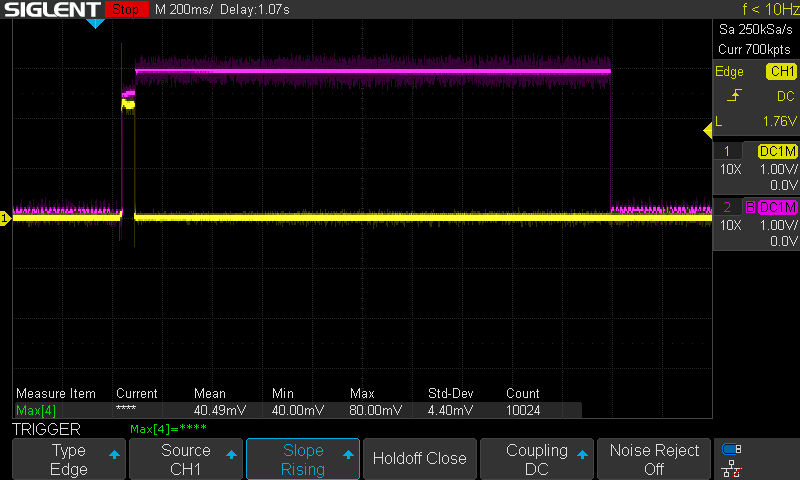Toggle the red Stop run state indicator

[125, 9]
